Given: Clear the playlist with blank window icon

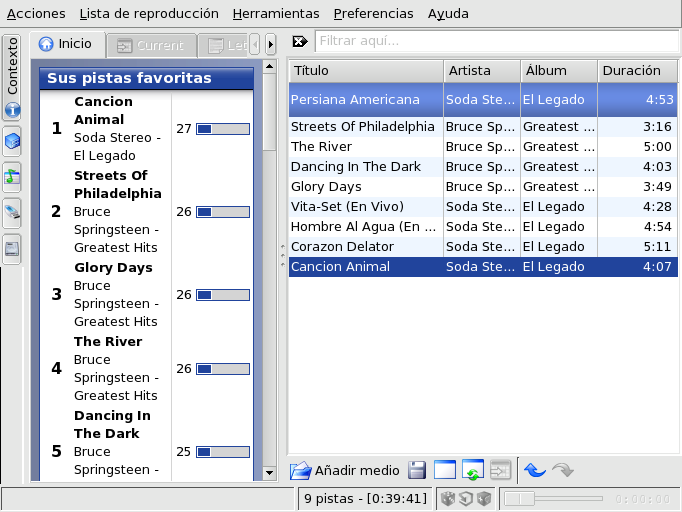Looking at the screenshot, I should pos(445,470).
